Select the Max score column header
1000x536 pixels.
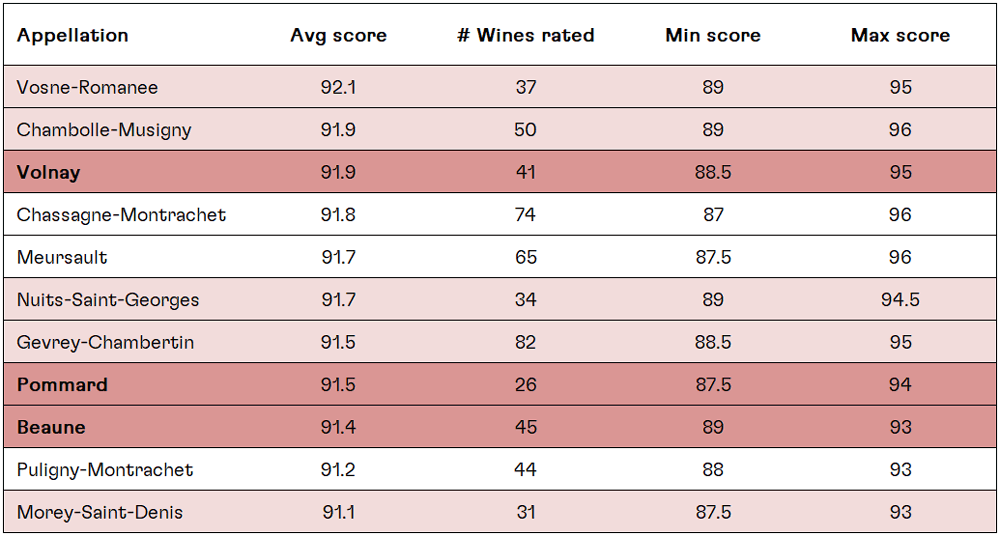900,36
